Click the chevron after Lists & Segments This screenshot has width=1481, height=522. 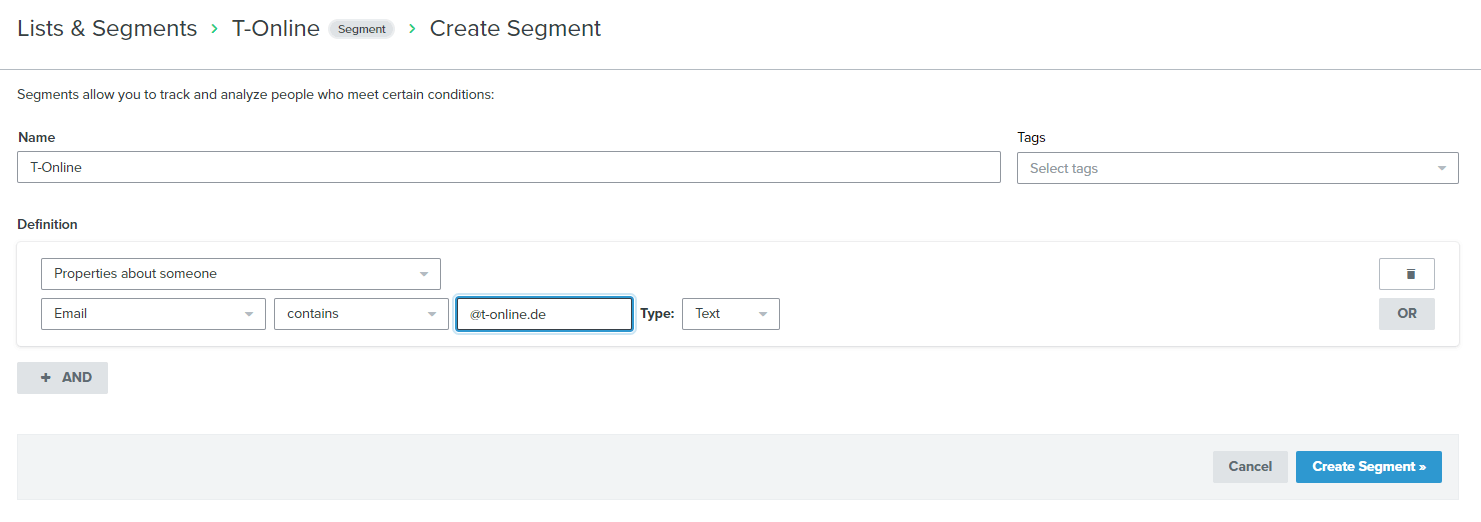(x=214, y=29)
